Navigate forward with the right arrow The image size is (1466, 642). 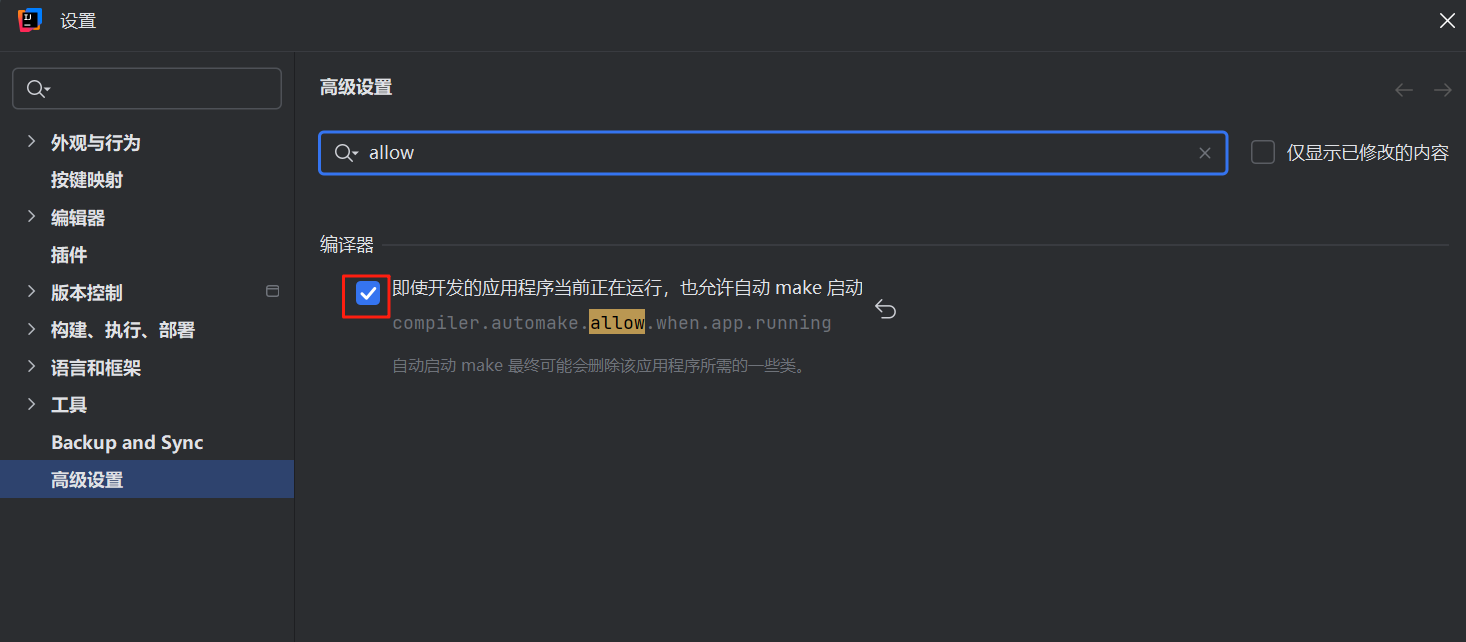[1442, 90]
